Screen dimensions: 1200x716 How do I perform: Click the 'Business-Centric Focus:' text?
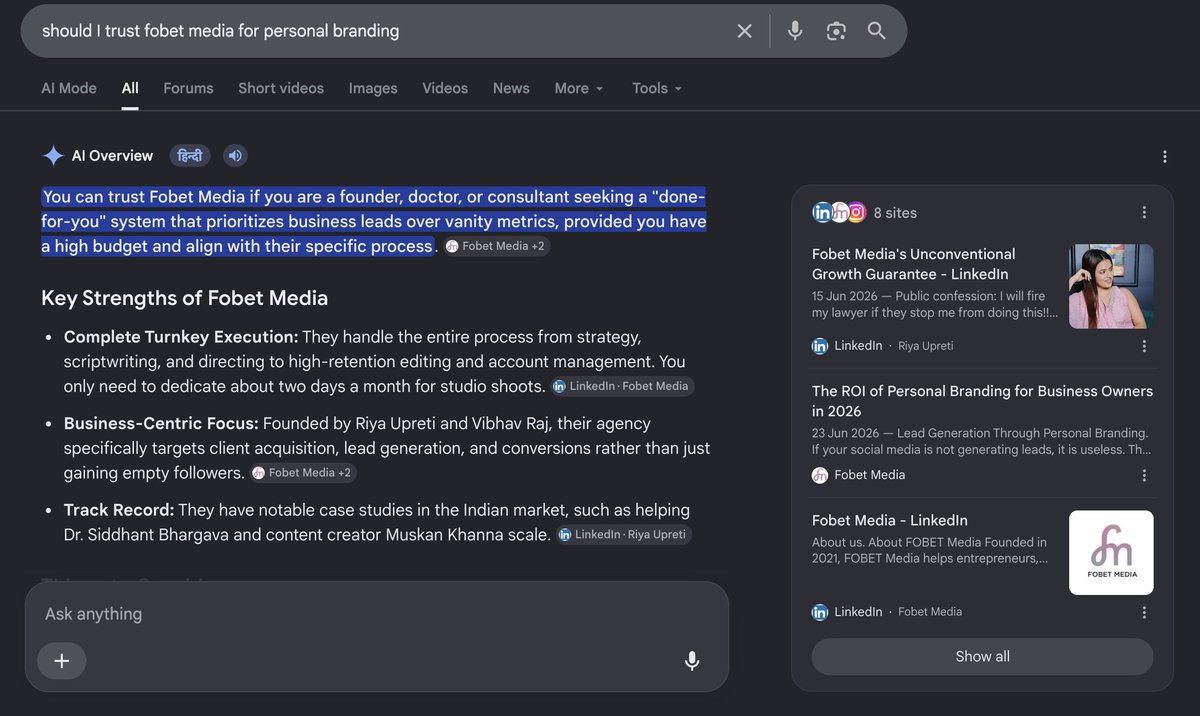(x=161, y=424)
